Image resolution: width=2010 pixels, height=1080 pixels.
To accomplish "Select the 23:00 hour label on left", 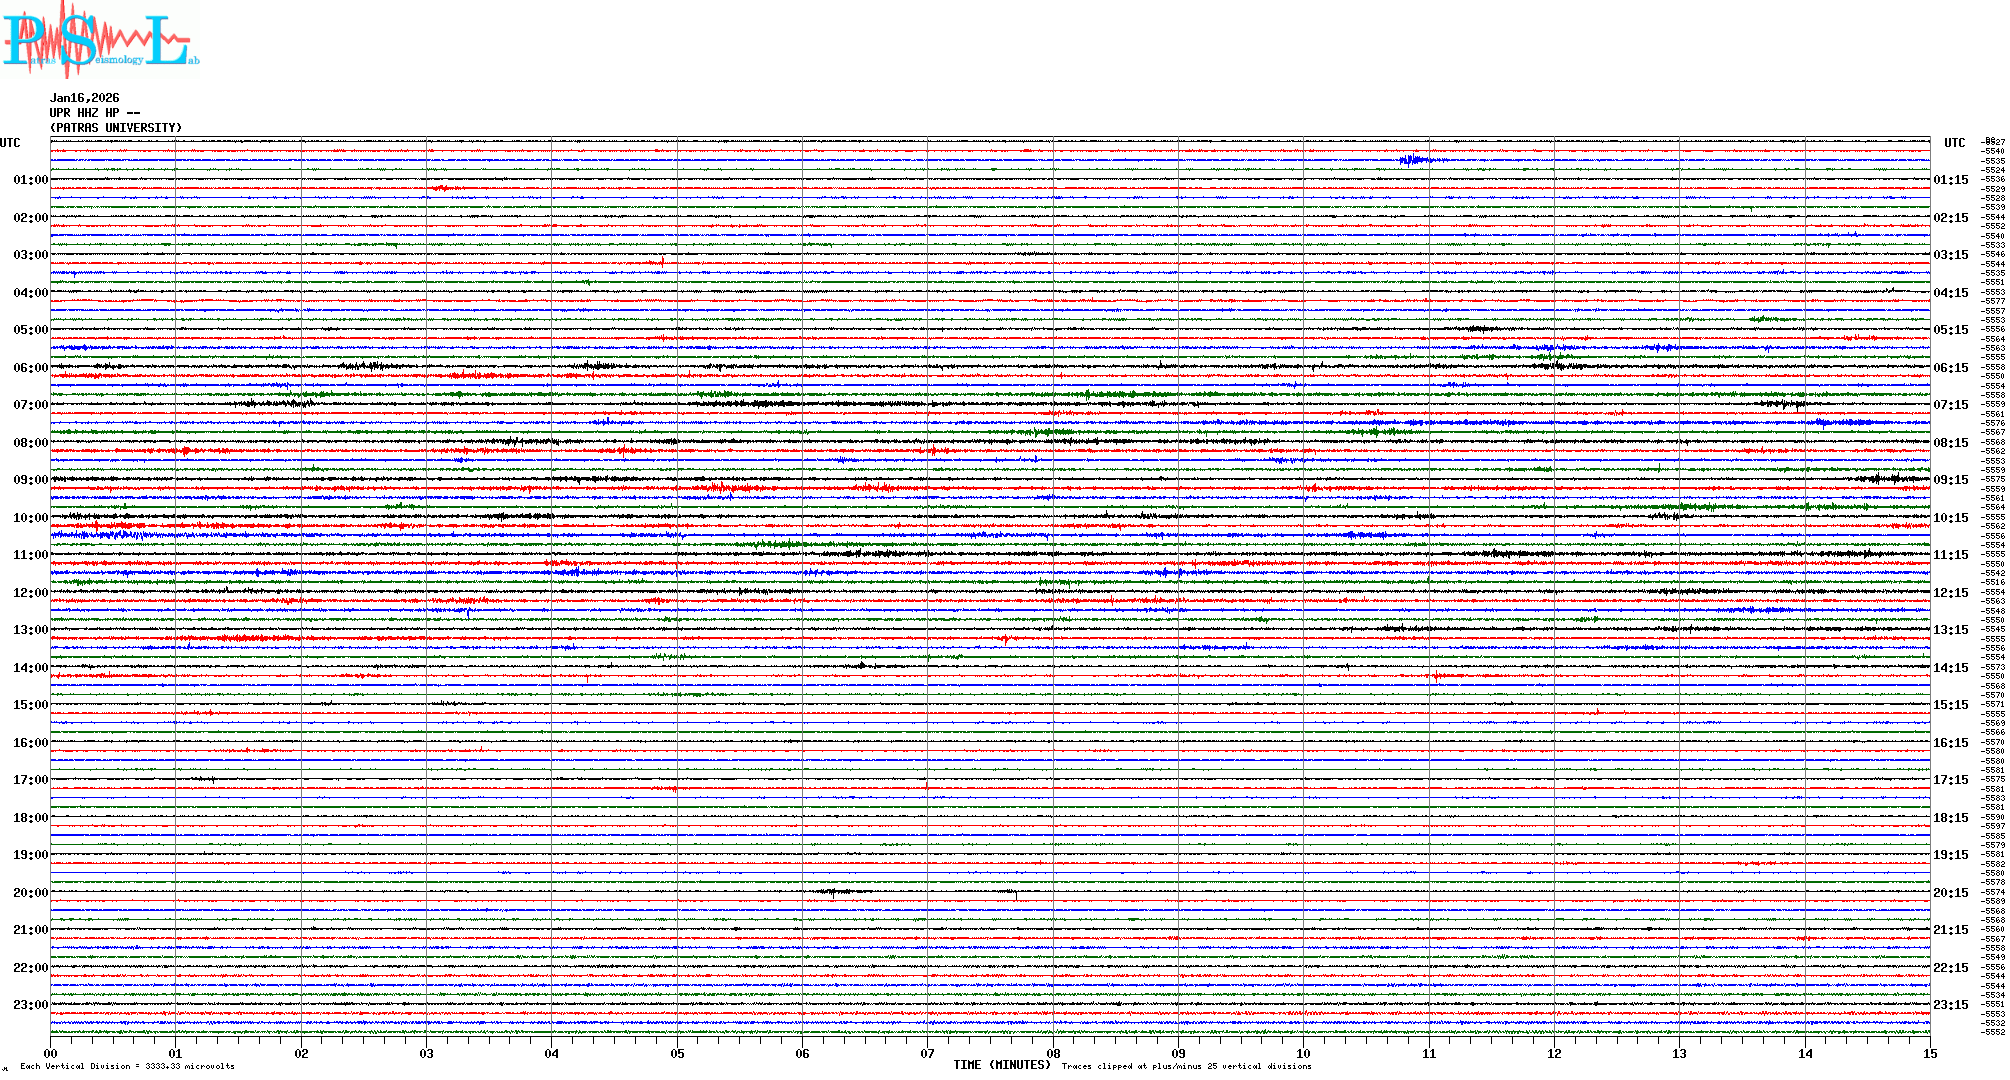I will coord(30,1005).
